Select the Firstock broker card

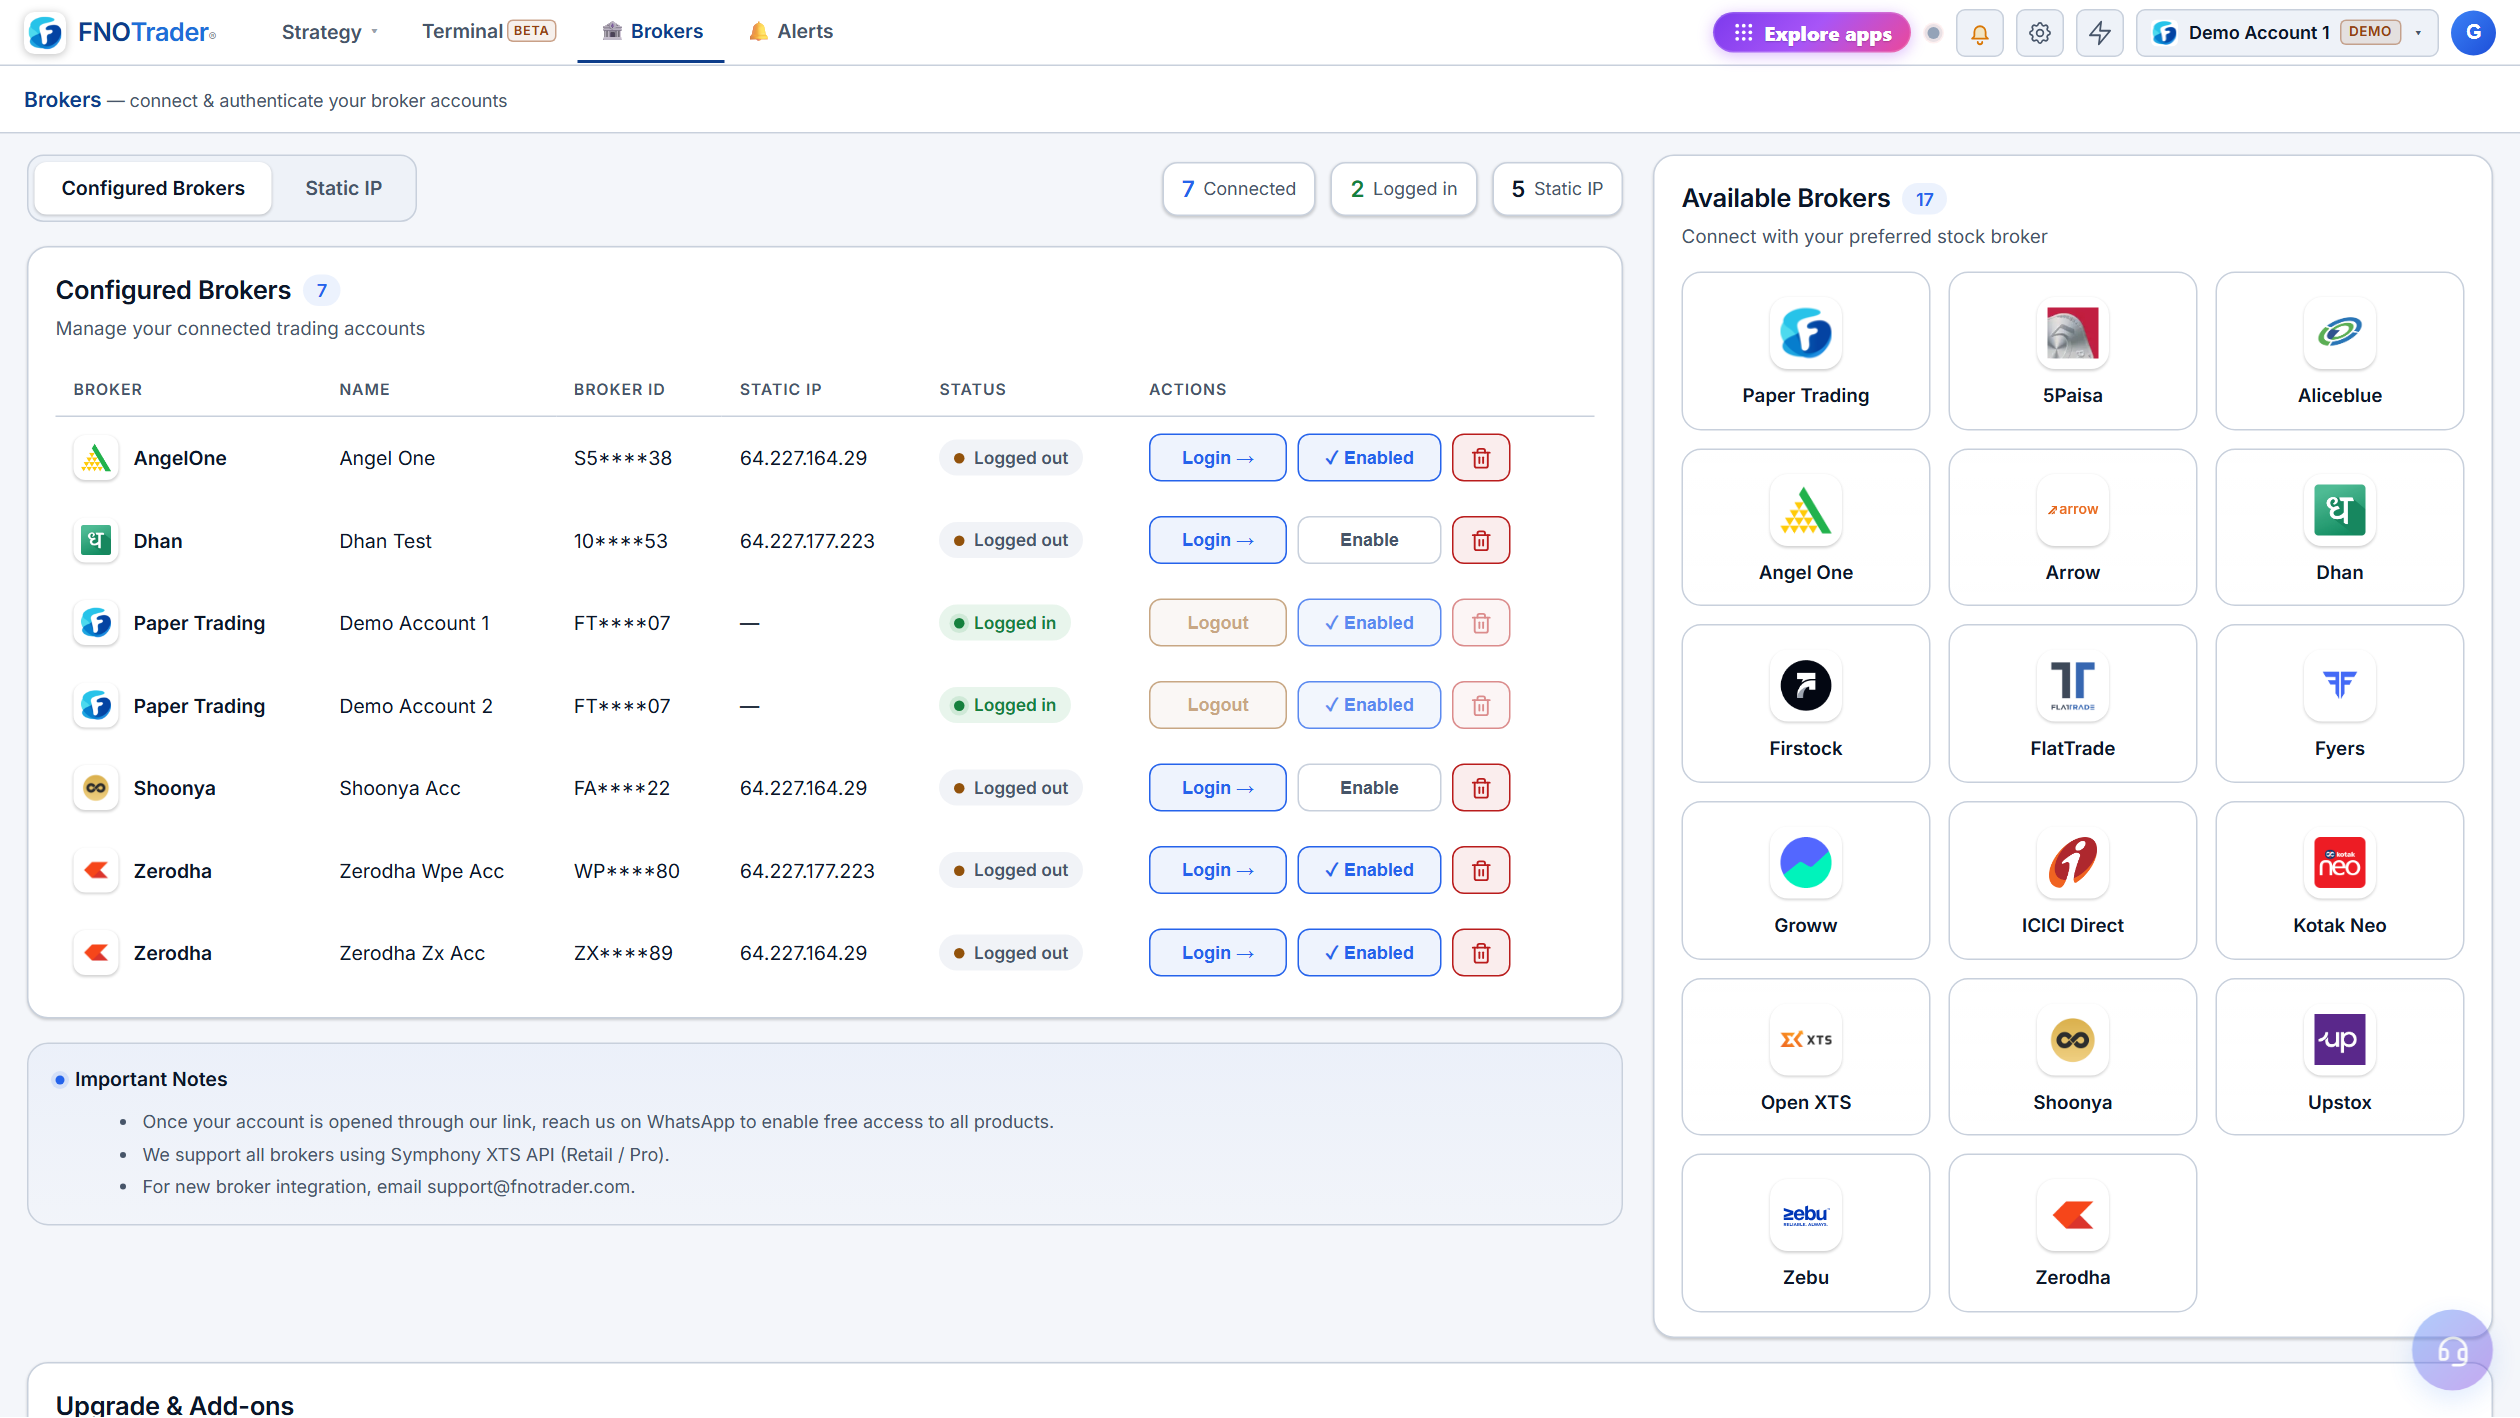point(1805,704)
